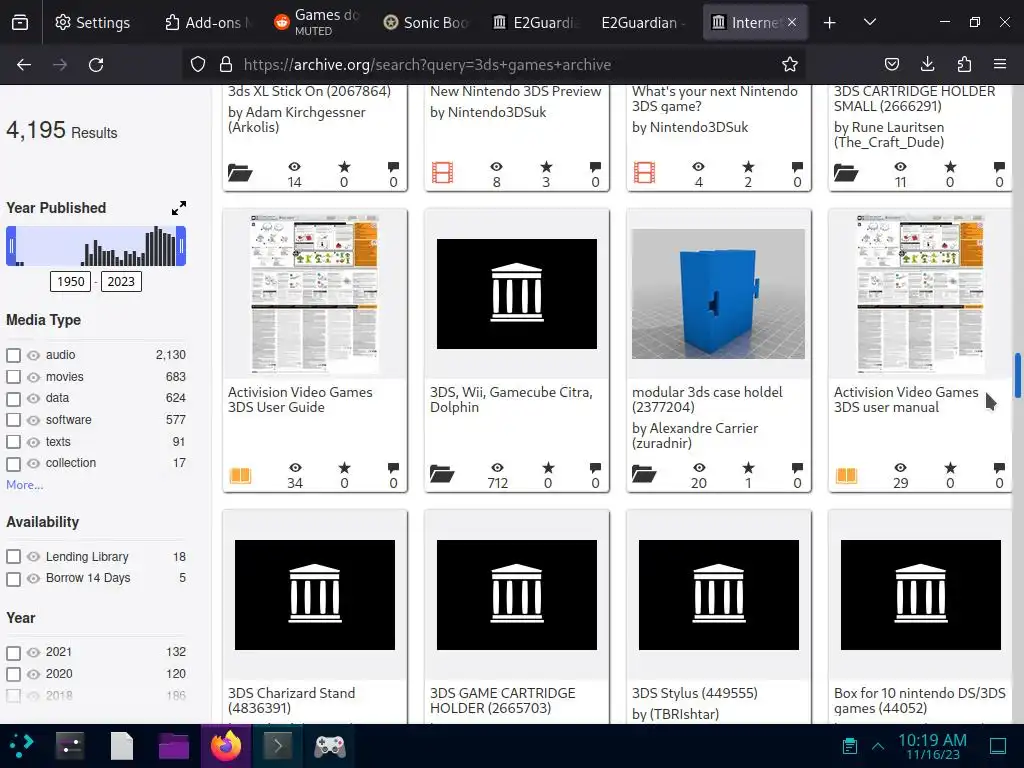The width and height of the screenshot is (1024, 768).
Task: Open the Firefox hamburger menu
Action: pyautogui.click(x=1000, y=64)
